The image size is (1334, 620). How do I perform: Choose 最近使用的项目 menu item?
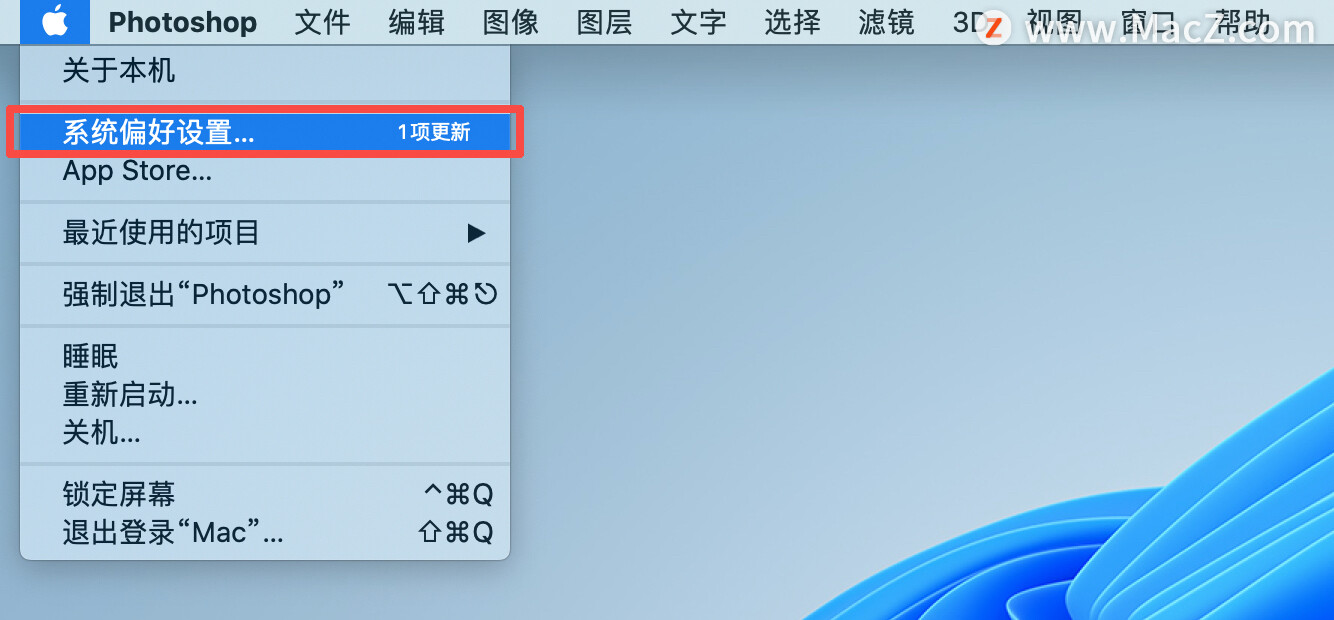pos(265,233)
